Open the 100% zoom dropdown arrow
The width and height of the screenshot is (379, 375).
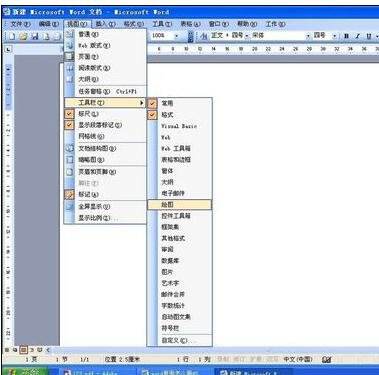177,36
